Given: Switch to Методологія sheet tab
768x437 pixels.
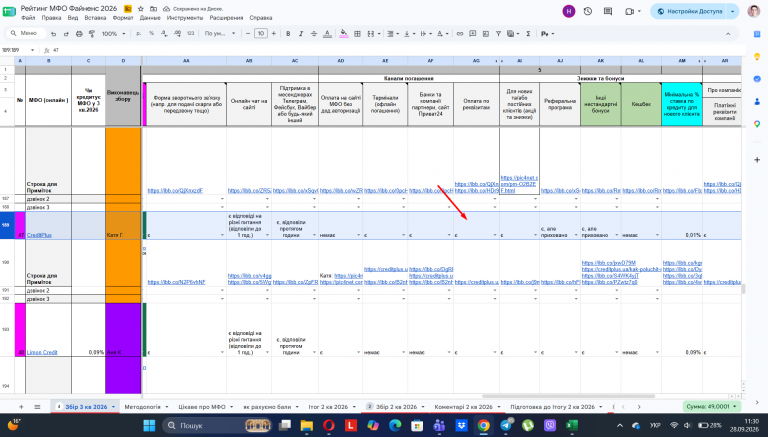Looking at the screenshot, I should coord(143,407).
